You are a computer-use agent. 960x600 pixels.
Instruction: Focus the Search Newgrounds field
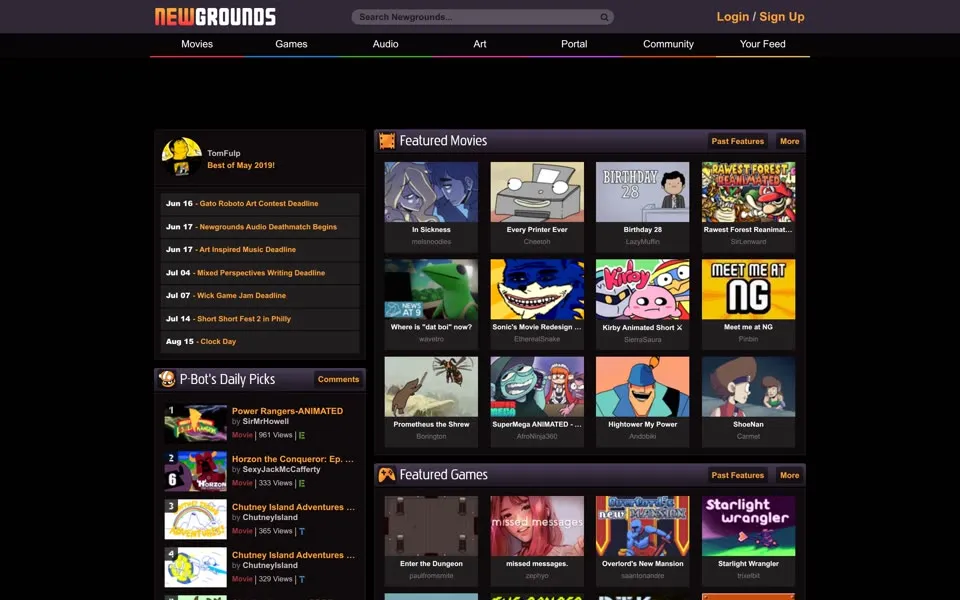click(x=482, y=17)
